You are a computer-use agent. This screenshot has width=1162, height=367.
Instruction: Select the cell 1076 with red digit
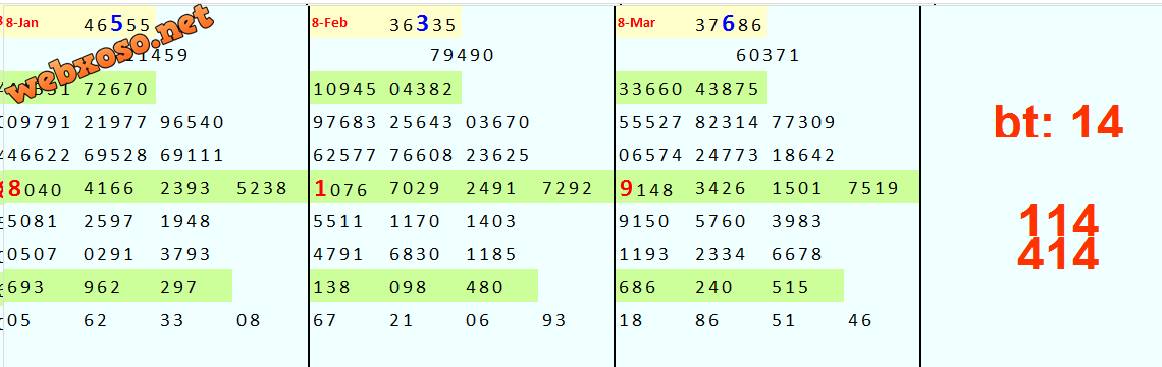tap(341, 188)
